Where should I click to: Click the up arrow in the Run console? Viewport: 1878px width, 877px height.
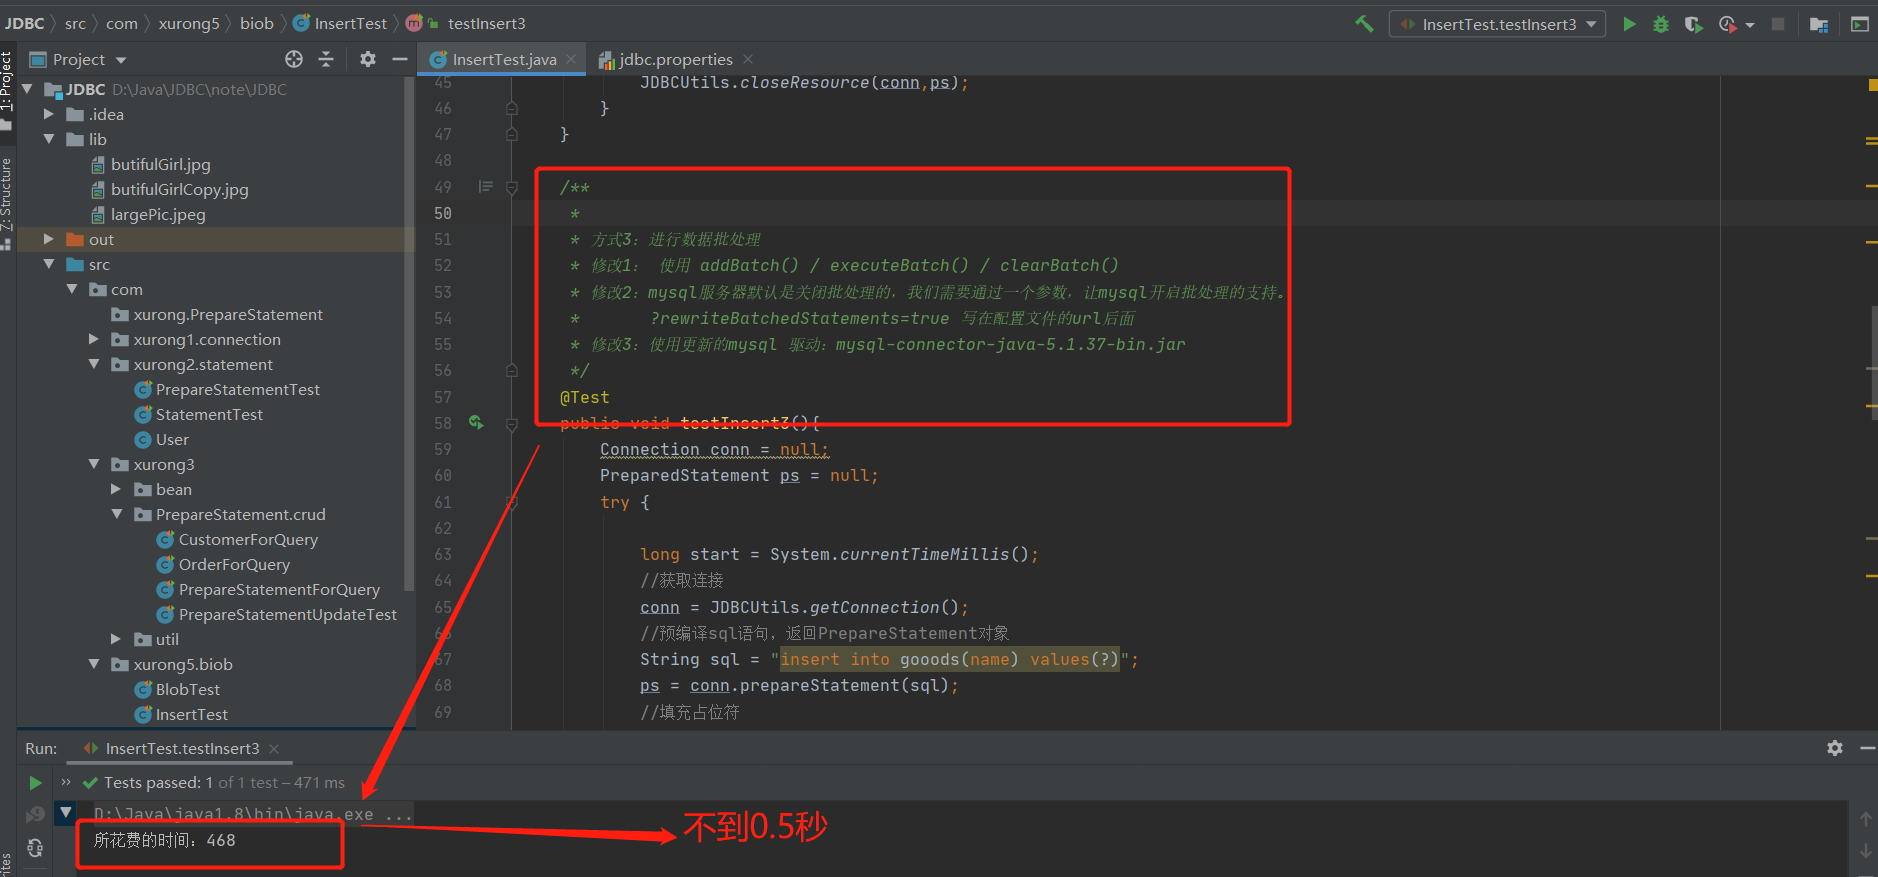1866,819
